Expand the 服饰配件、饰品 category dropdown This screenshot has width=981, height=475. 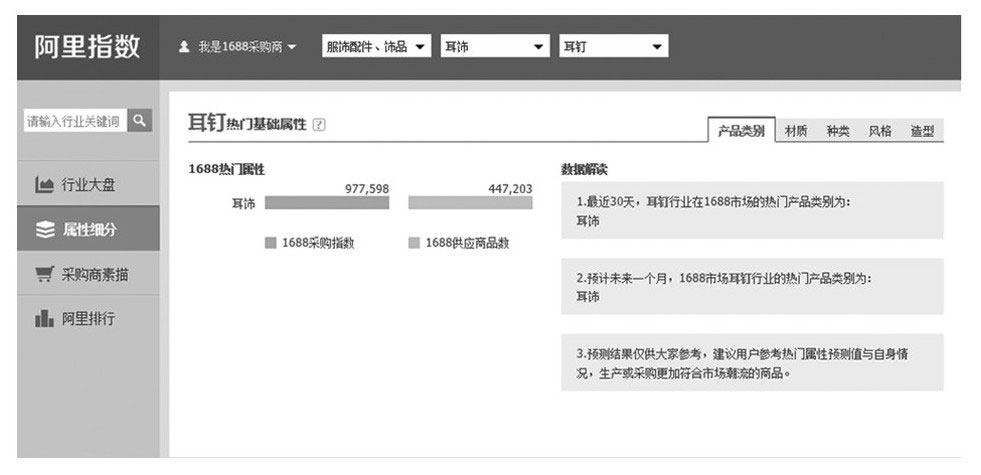(377, 46)
